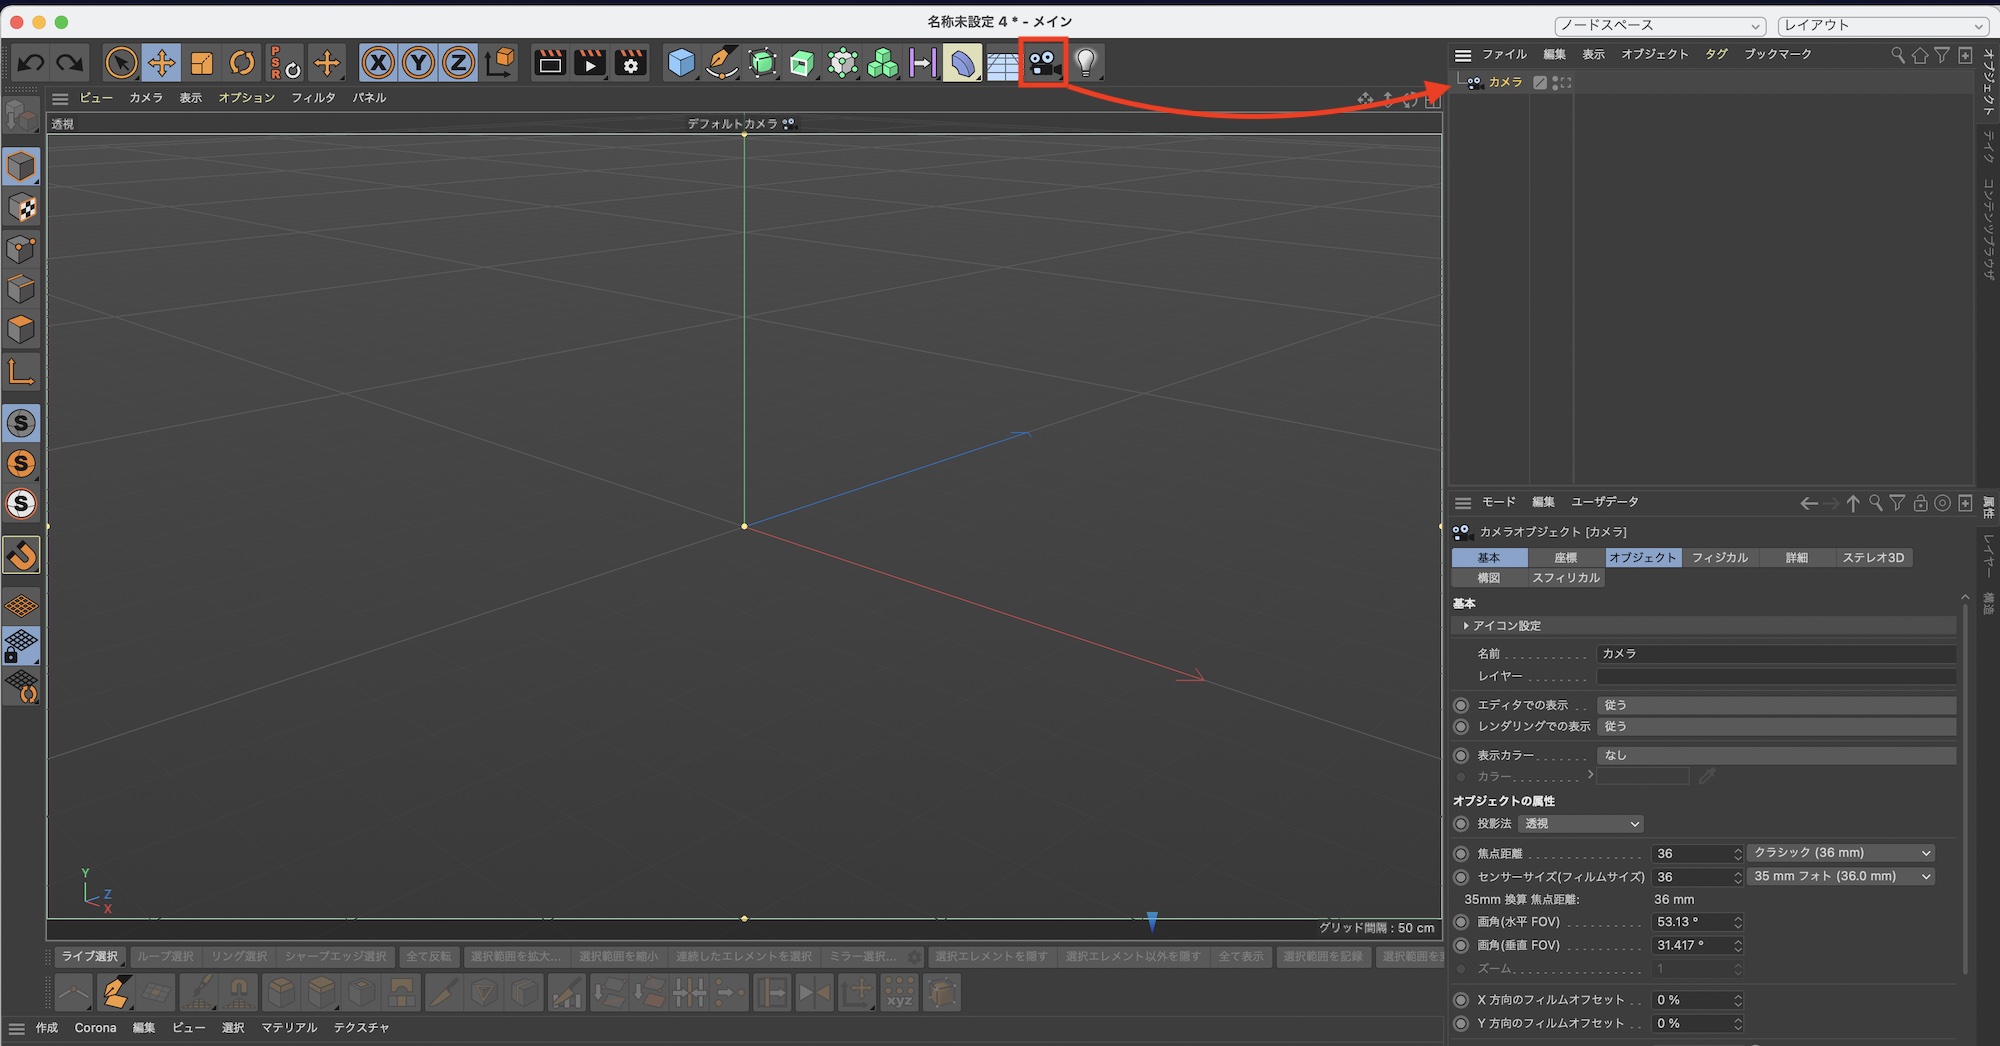This screenshot has height=1046, width=2000.
Task: Click the ライブ選択 button
Action: [x=89, y=956]
